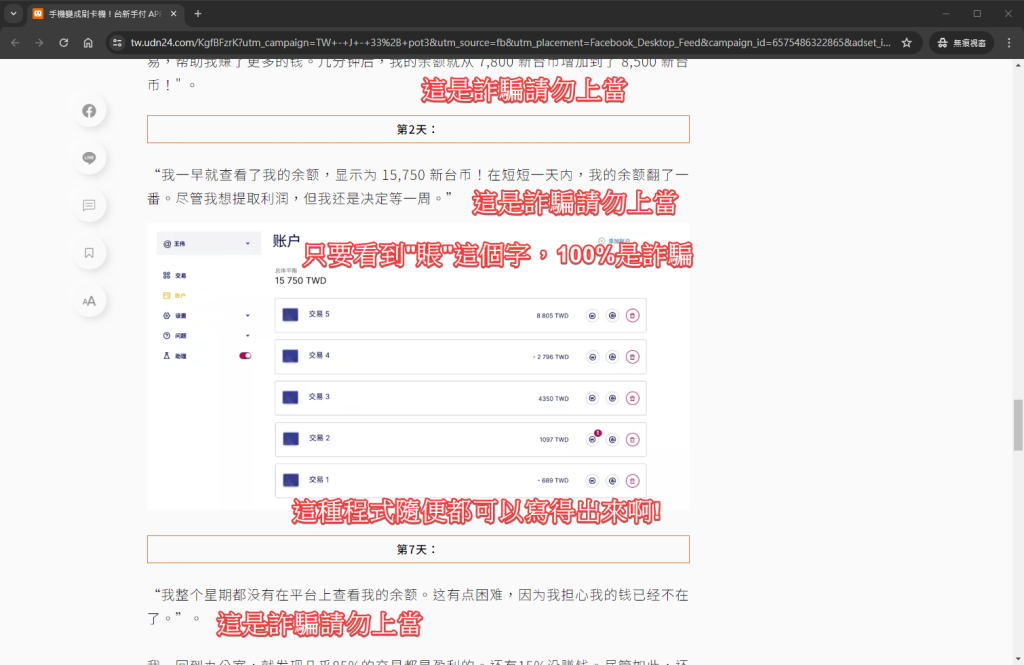Expand the 问题 menu chevron
This screenshot has height=665, width=1024.
click(x=247, y=336)
